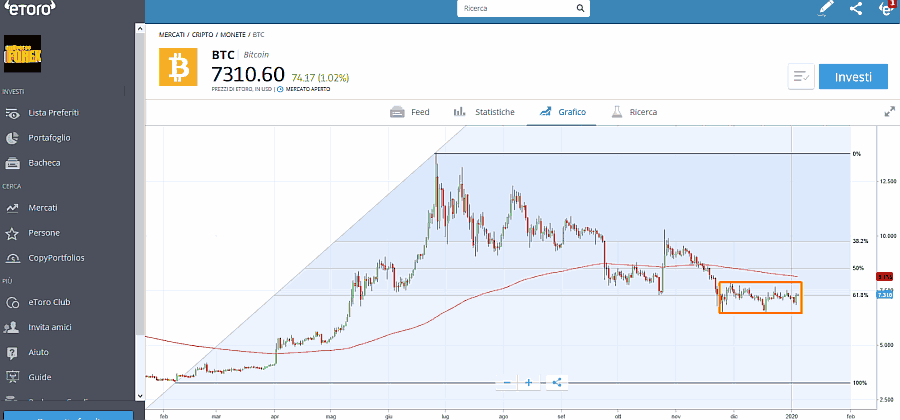Go to Portafoglio in sidebar
The image size is (900, 420).
[49, 138]
